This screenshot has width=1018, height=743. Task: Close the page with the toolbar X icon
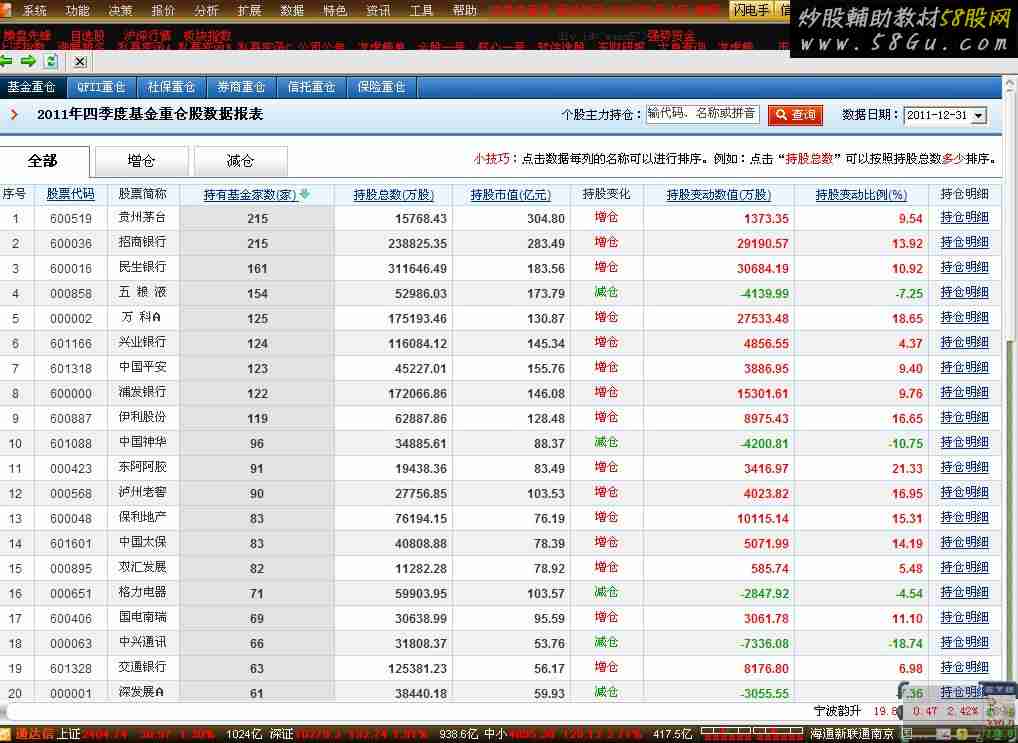point(80,62)
